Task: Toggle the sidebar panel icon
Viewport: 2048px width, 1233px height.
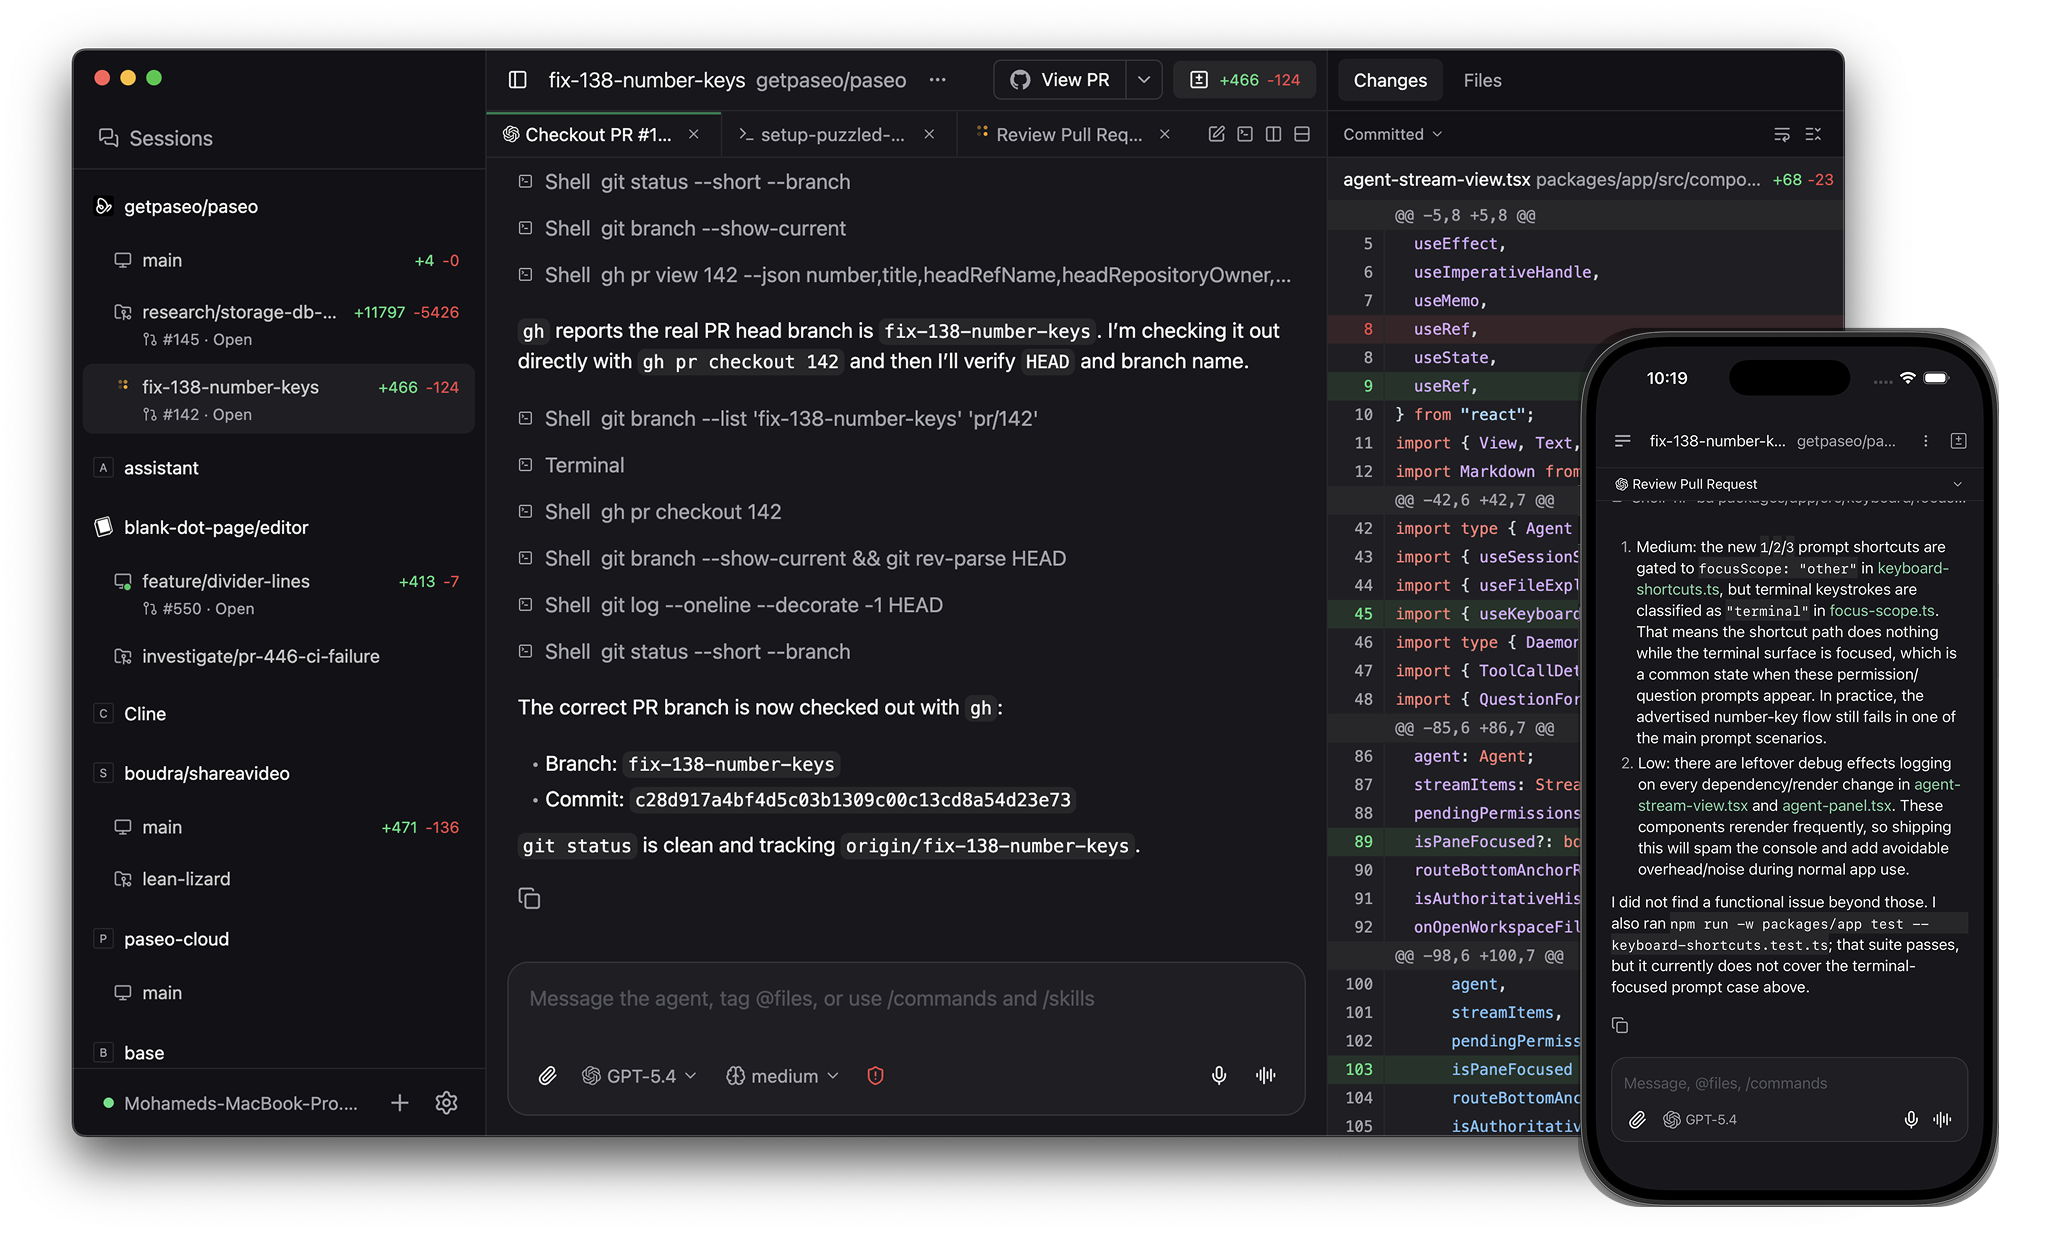Action: 517,80
